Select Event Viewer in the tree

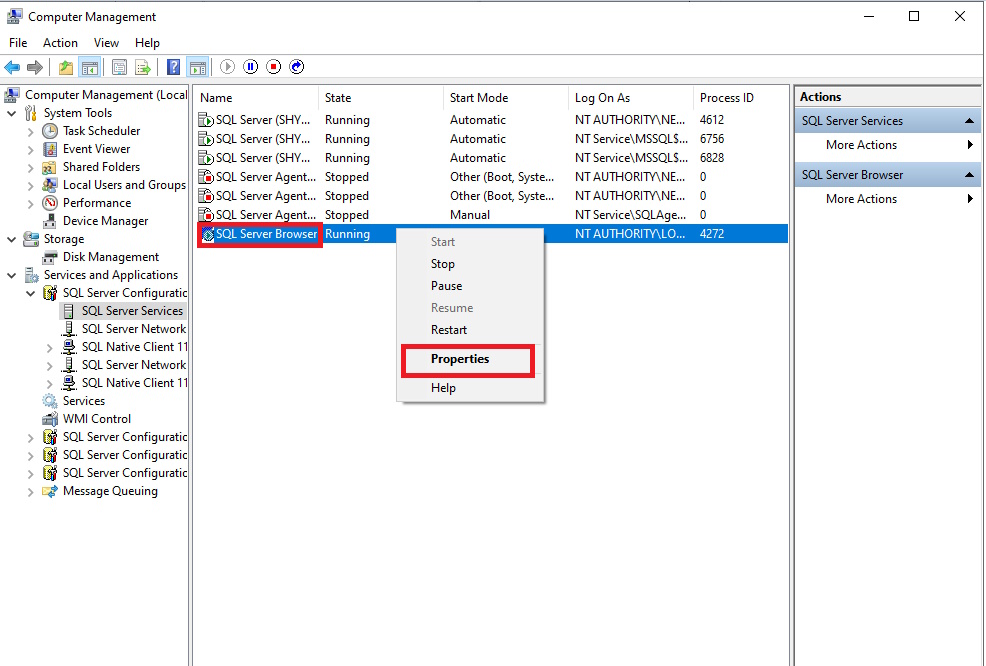[96, 149]
